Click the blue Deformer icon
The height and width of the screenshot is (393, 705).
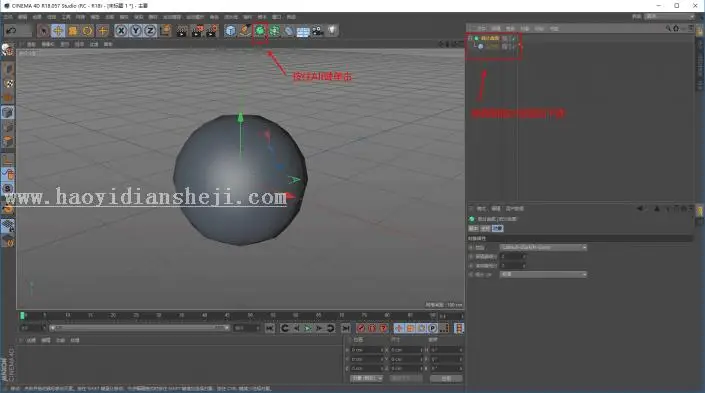289,31
